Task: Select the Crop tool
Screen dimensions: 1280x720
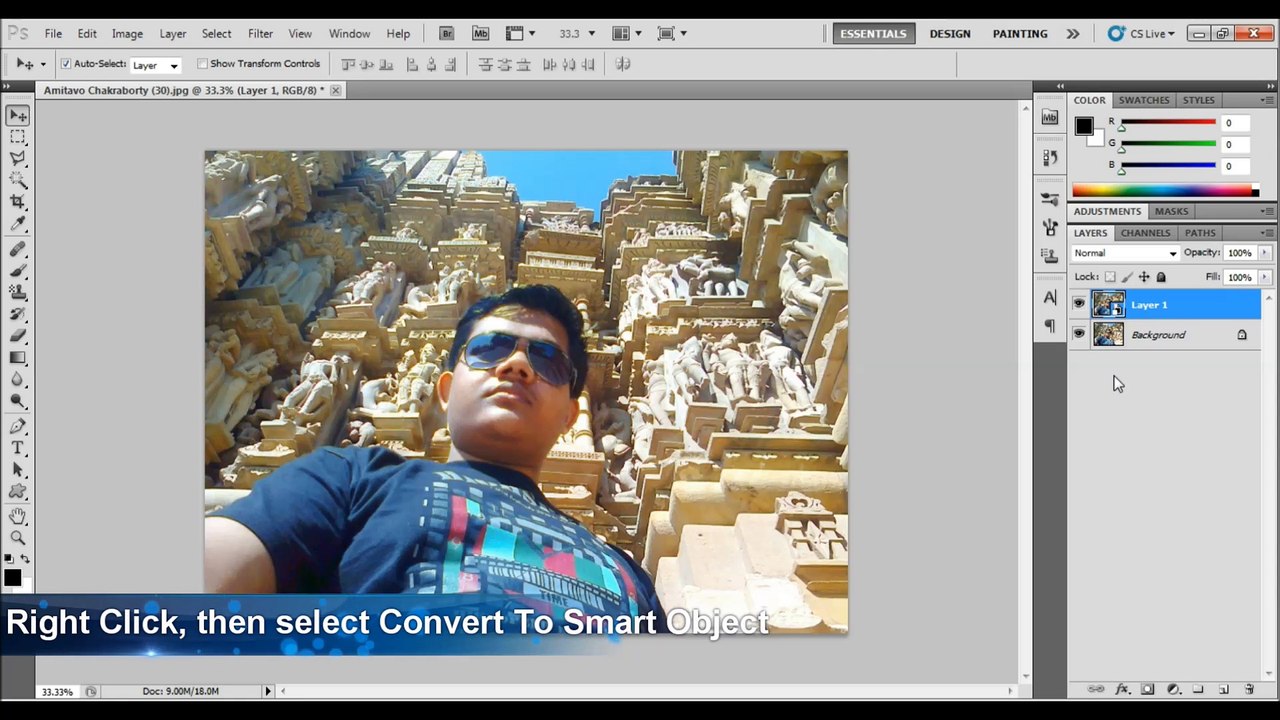Action: pyautogui.click(x=18, y=202)
